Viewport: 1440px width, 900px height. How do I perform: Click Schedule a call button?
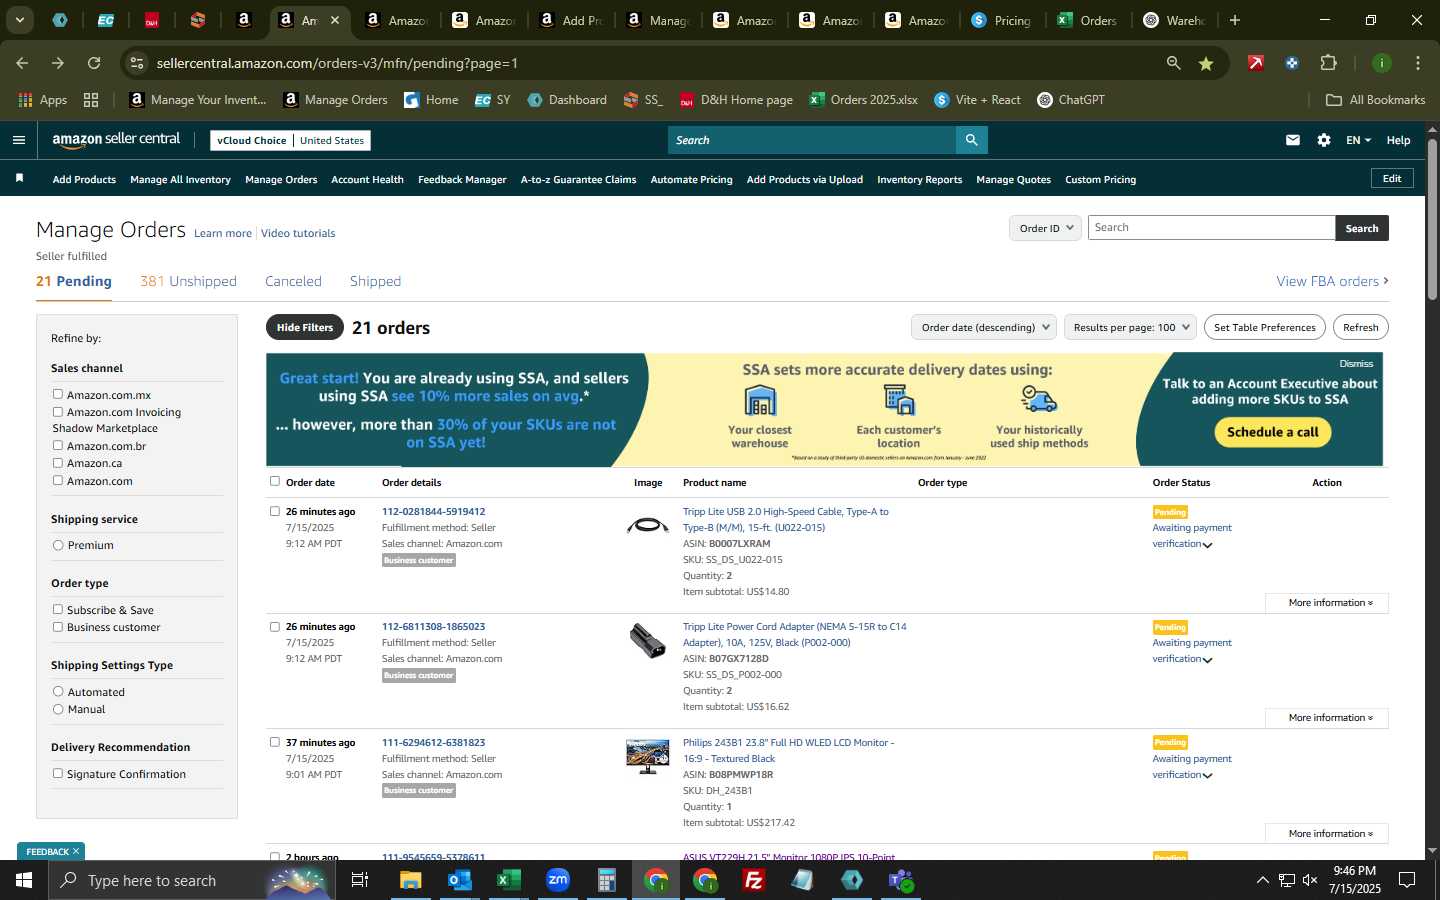[x=1272, y=432]
